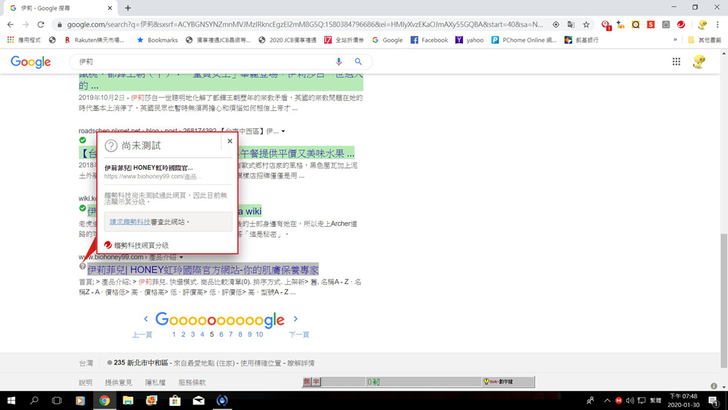Click the Google logo
Screen dimensions: 728x410
click(31, 61)
